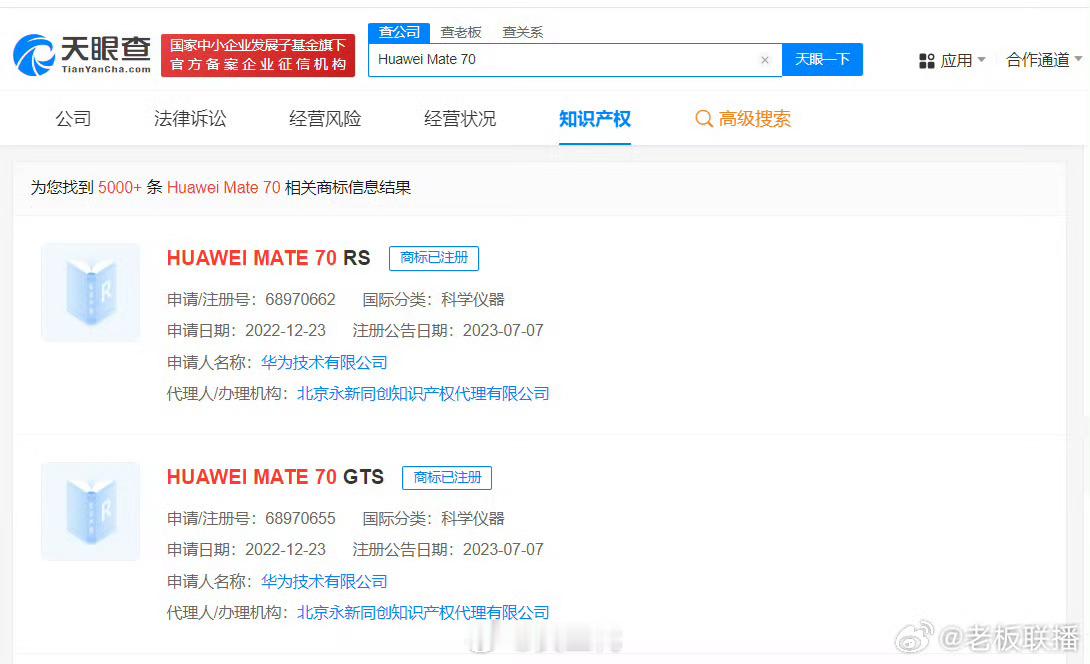Click registration number 68970655
Screen dimensions: 1090x664
pos(300,519)
